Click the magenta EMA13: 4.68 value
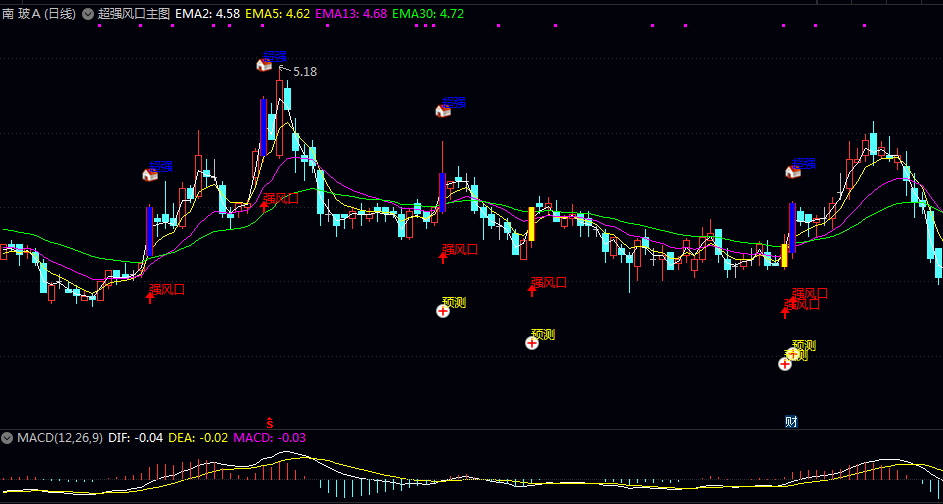 tap(351, 14)
